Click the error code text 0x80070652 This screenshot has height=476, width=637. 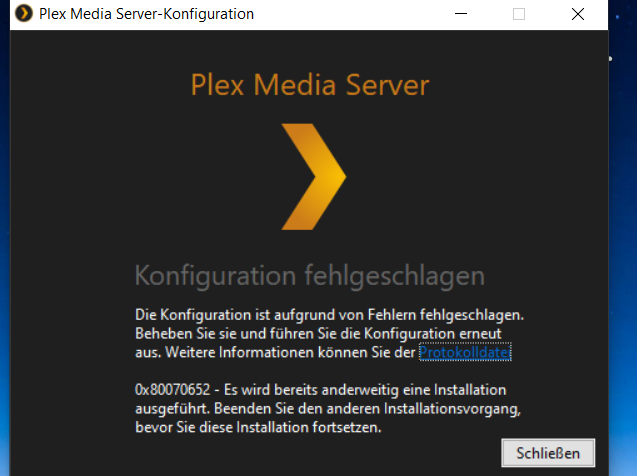click(x=173, y=389)
